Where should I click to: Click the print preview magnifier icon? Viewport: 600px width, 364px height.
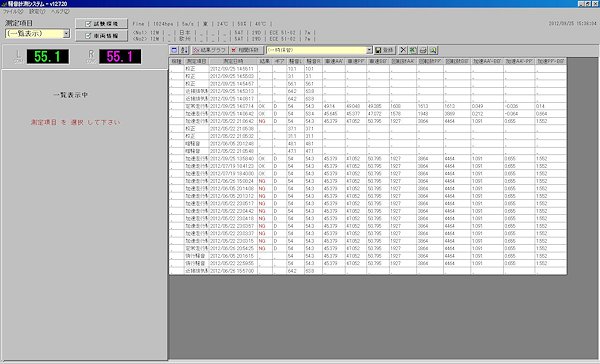pos(433,50)
